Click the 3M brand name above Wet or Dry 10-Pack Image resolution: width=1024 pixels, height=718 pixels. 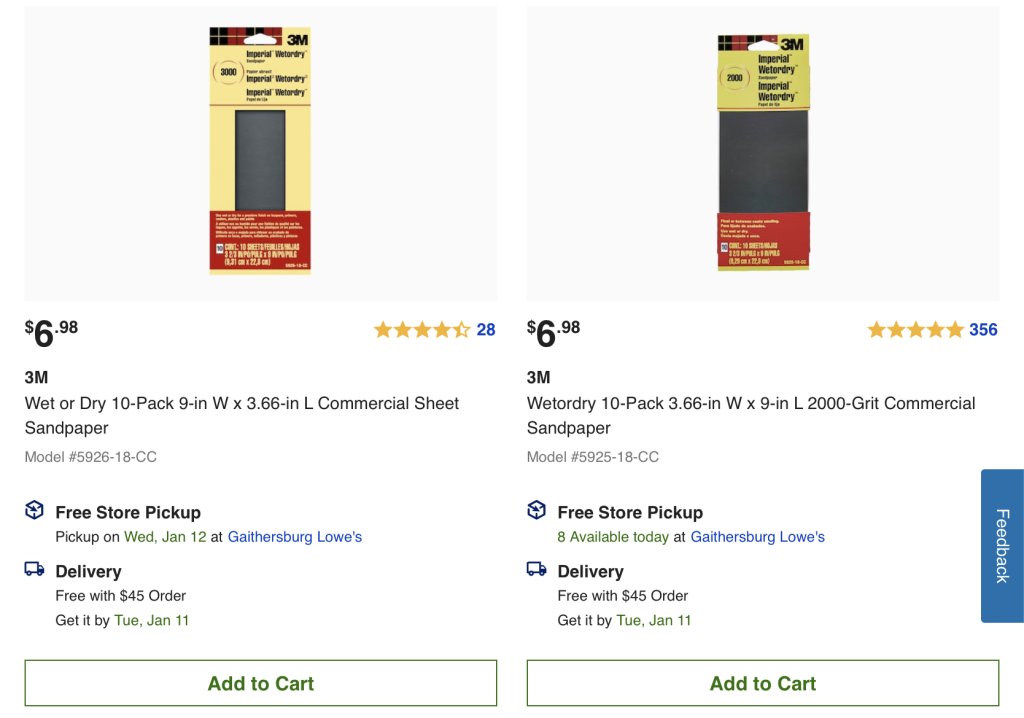coord(37,377)
